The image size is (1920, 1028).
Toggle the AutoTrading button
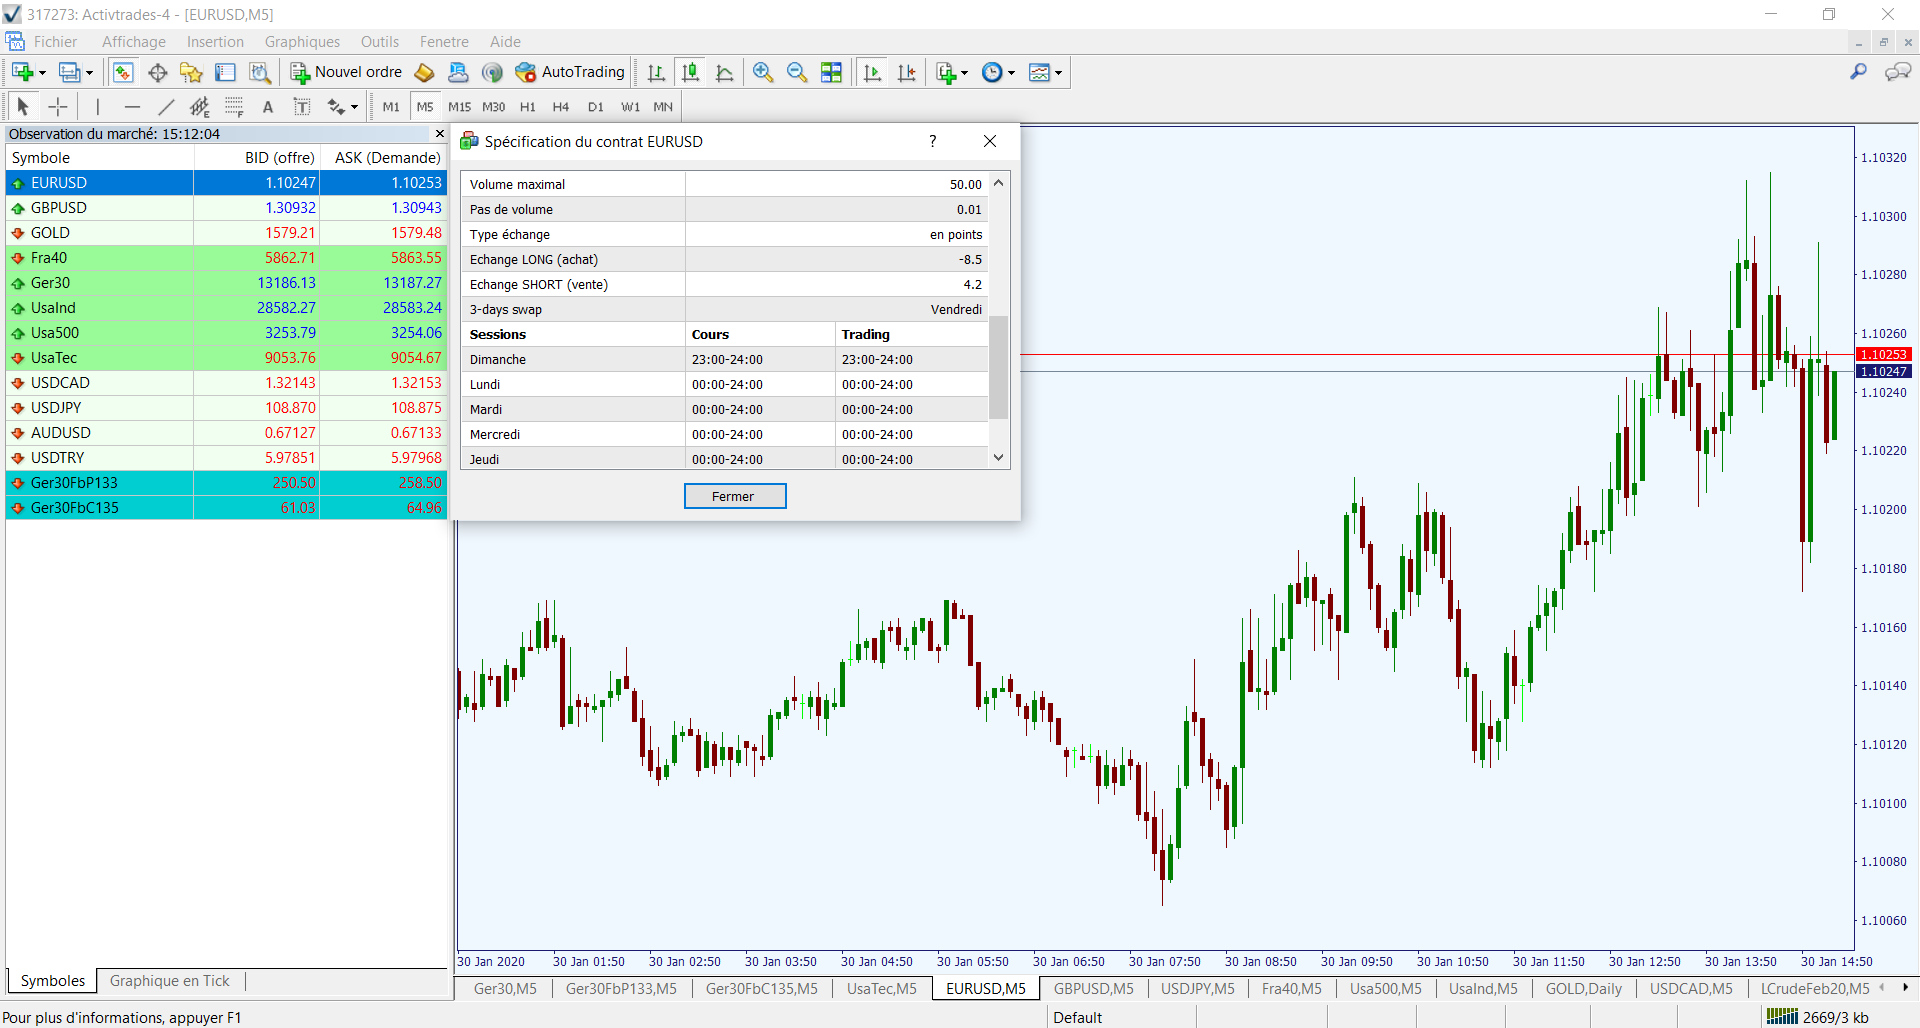point(570,72)
